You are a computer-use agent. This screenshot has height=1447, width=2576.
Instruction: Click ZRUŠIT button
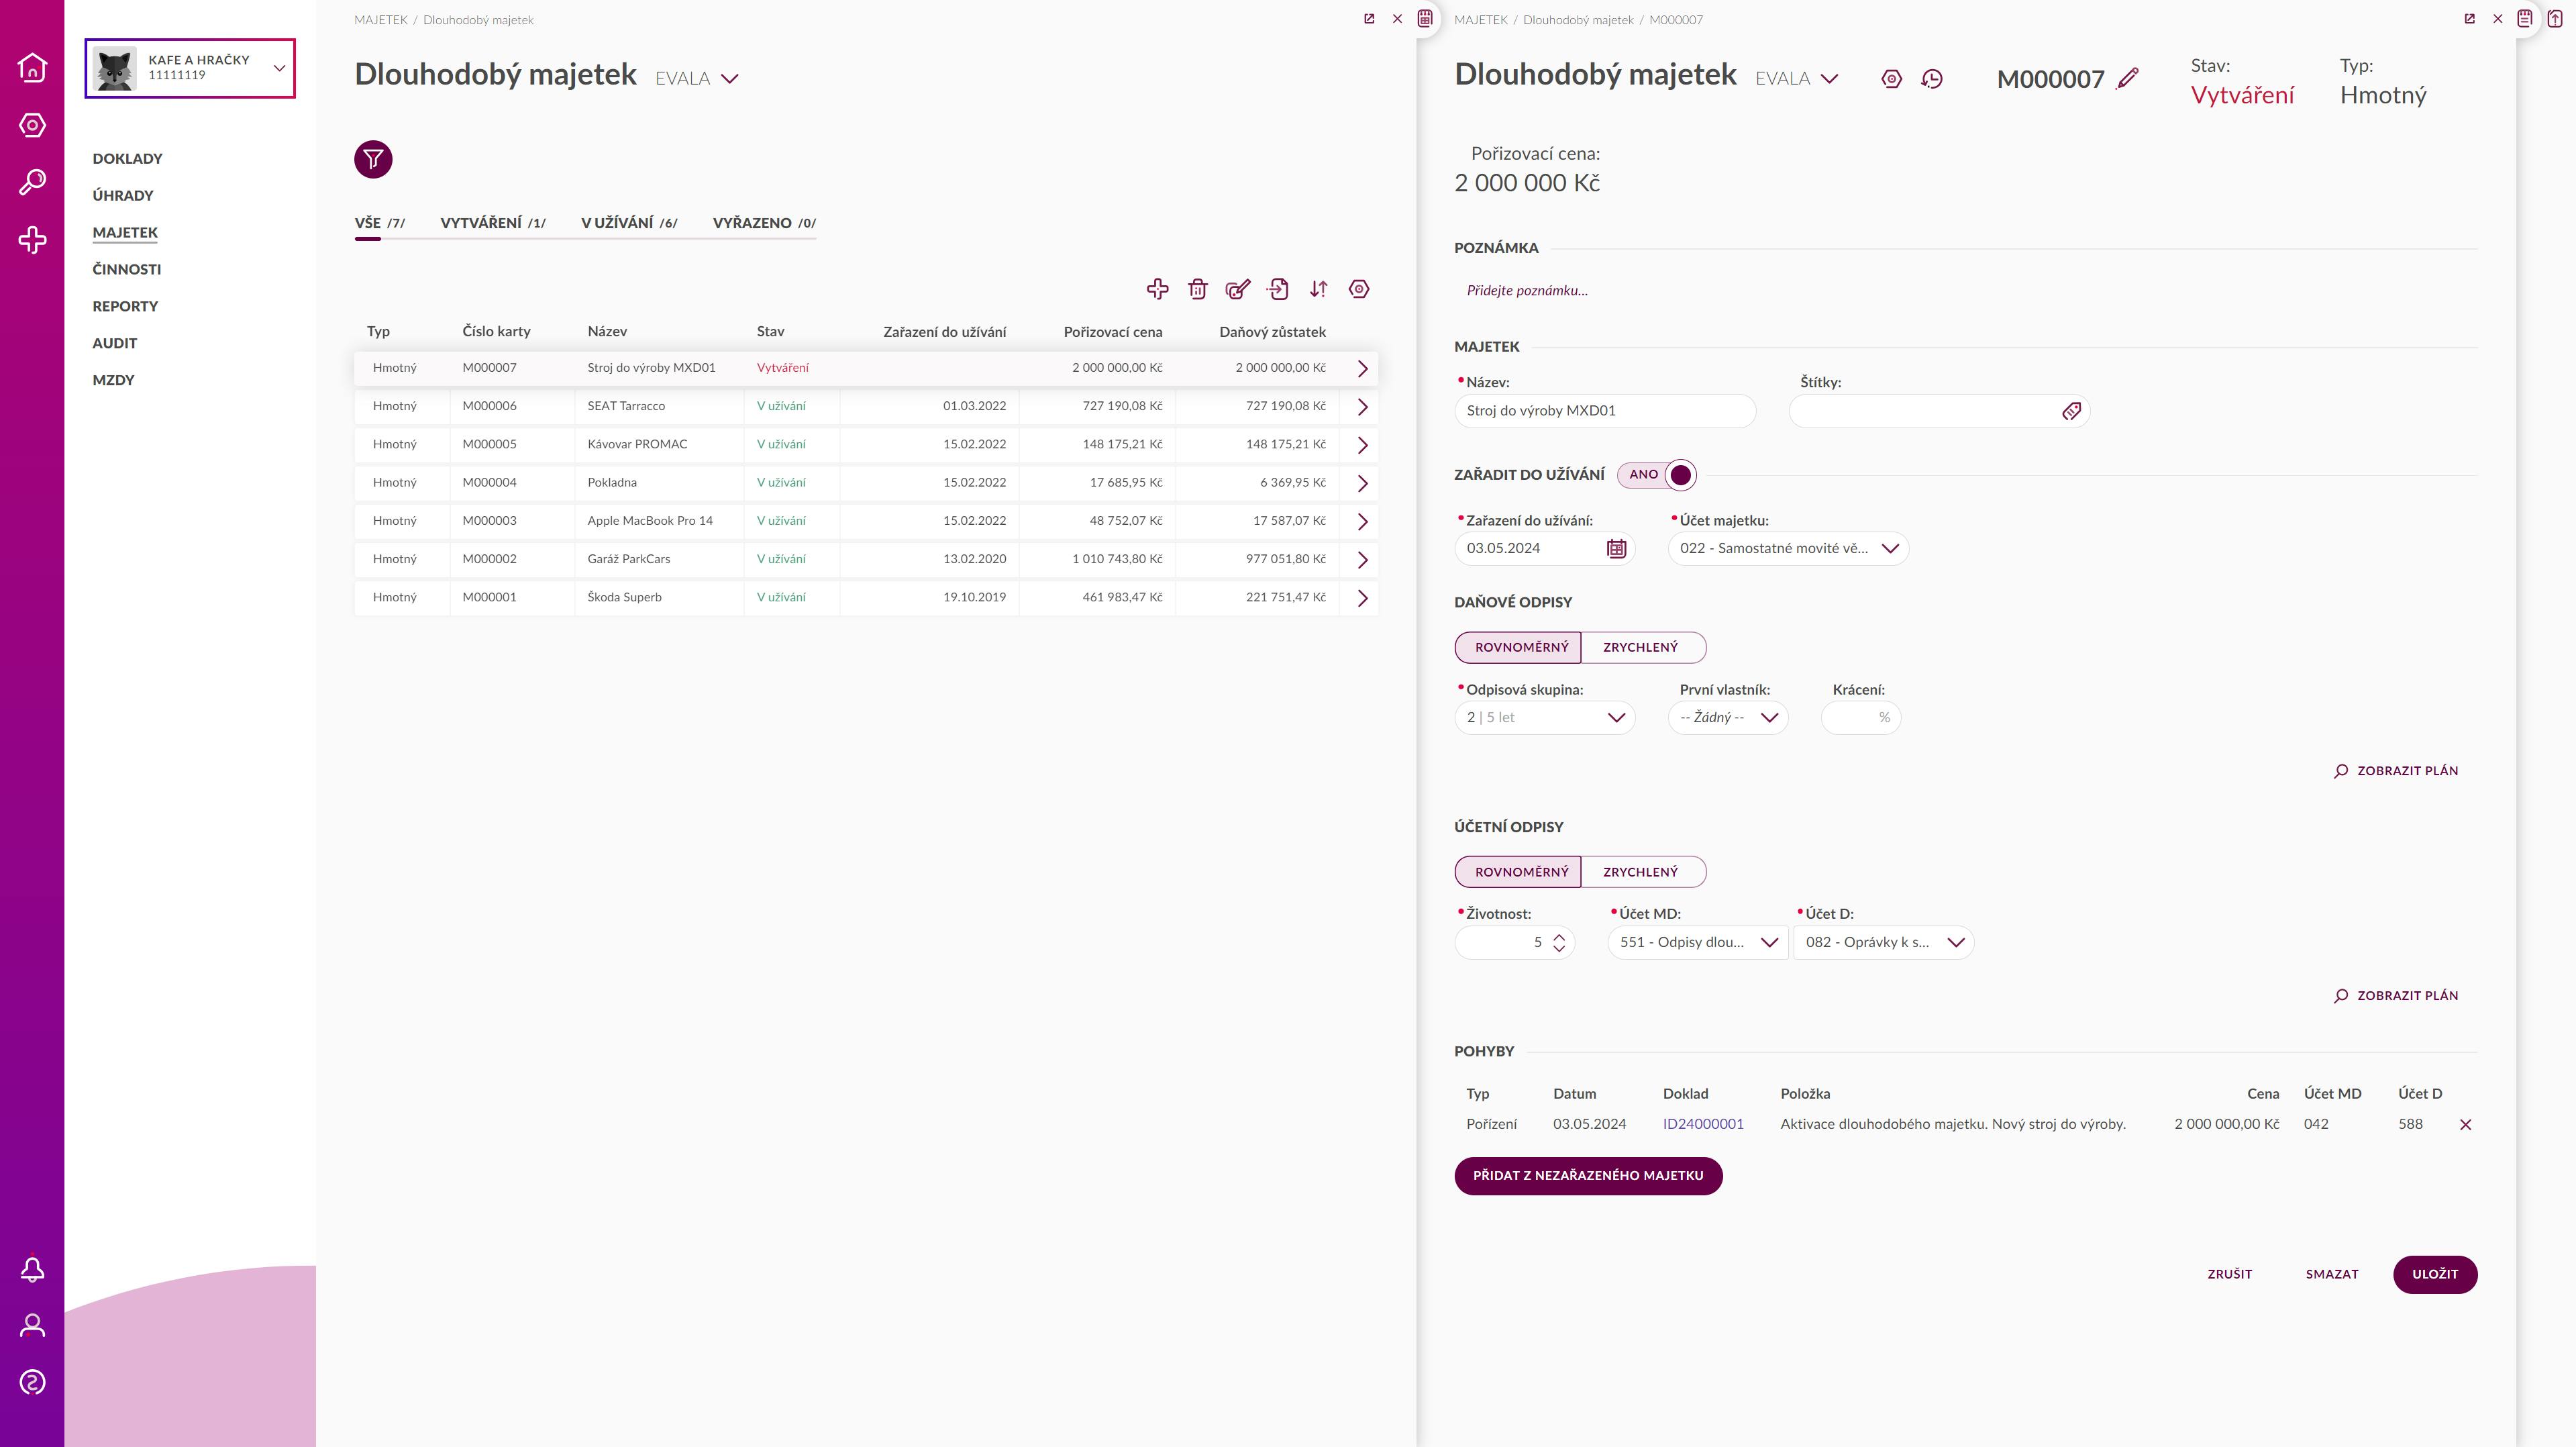tap(2230, 1274)
